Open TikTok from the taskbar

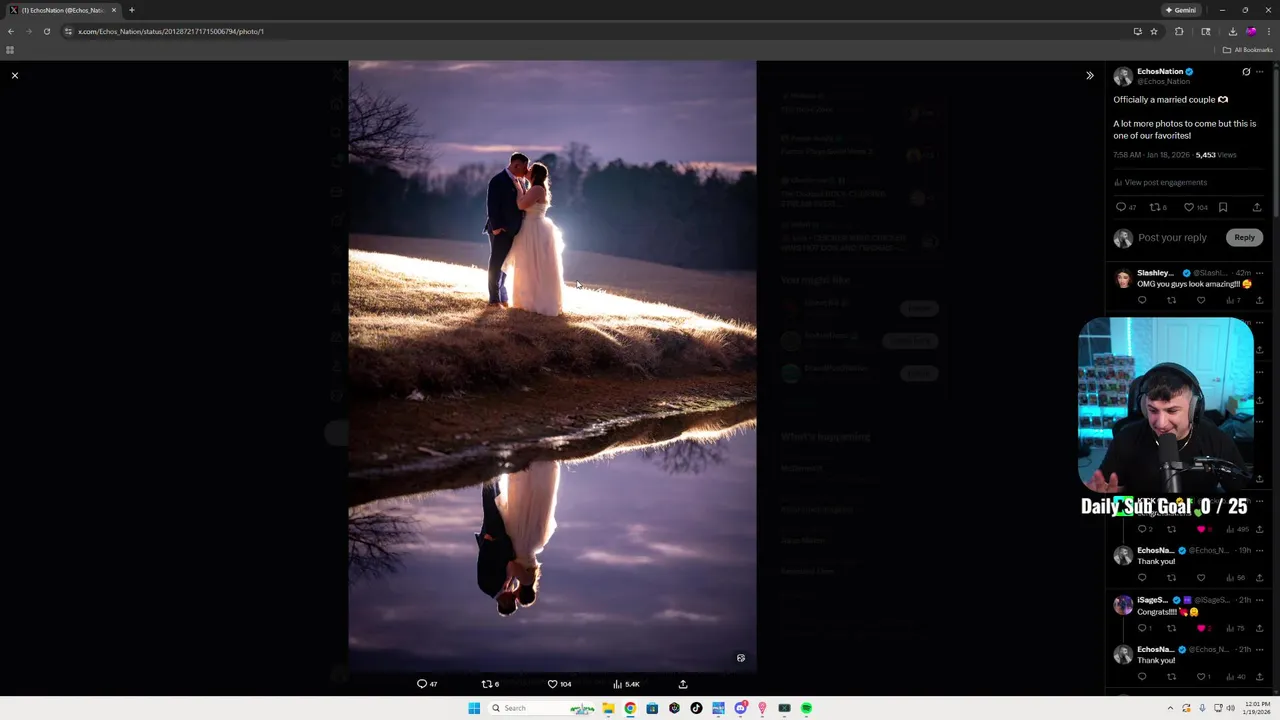[x=696, y=708]
